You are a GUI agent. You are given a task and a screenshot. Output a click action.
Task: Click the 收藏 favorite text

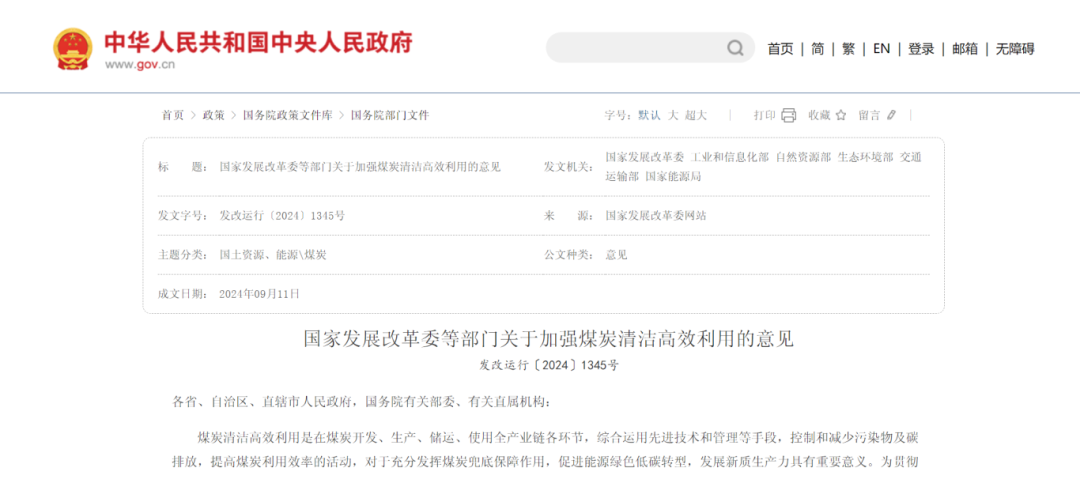coord(820,115)
